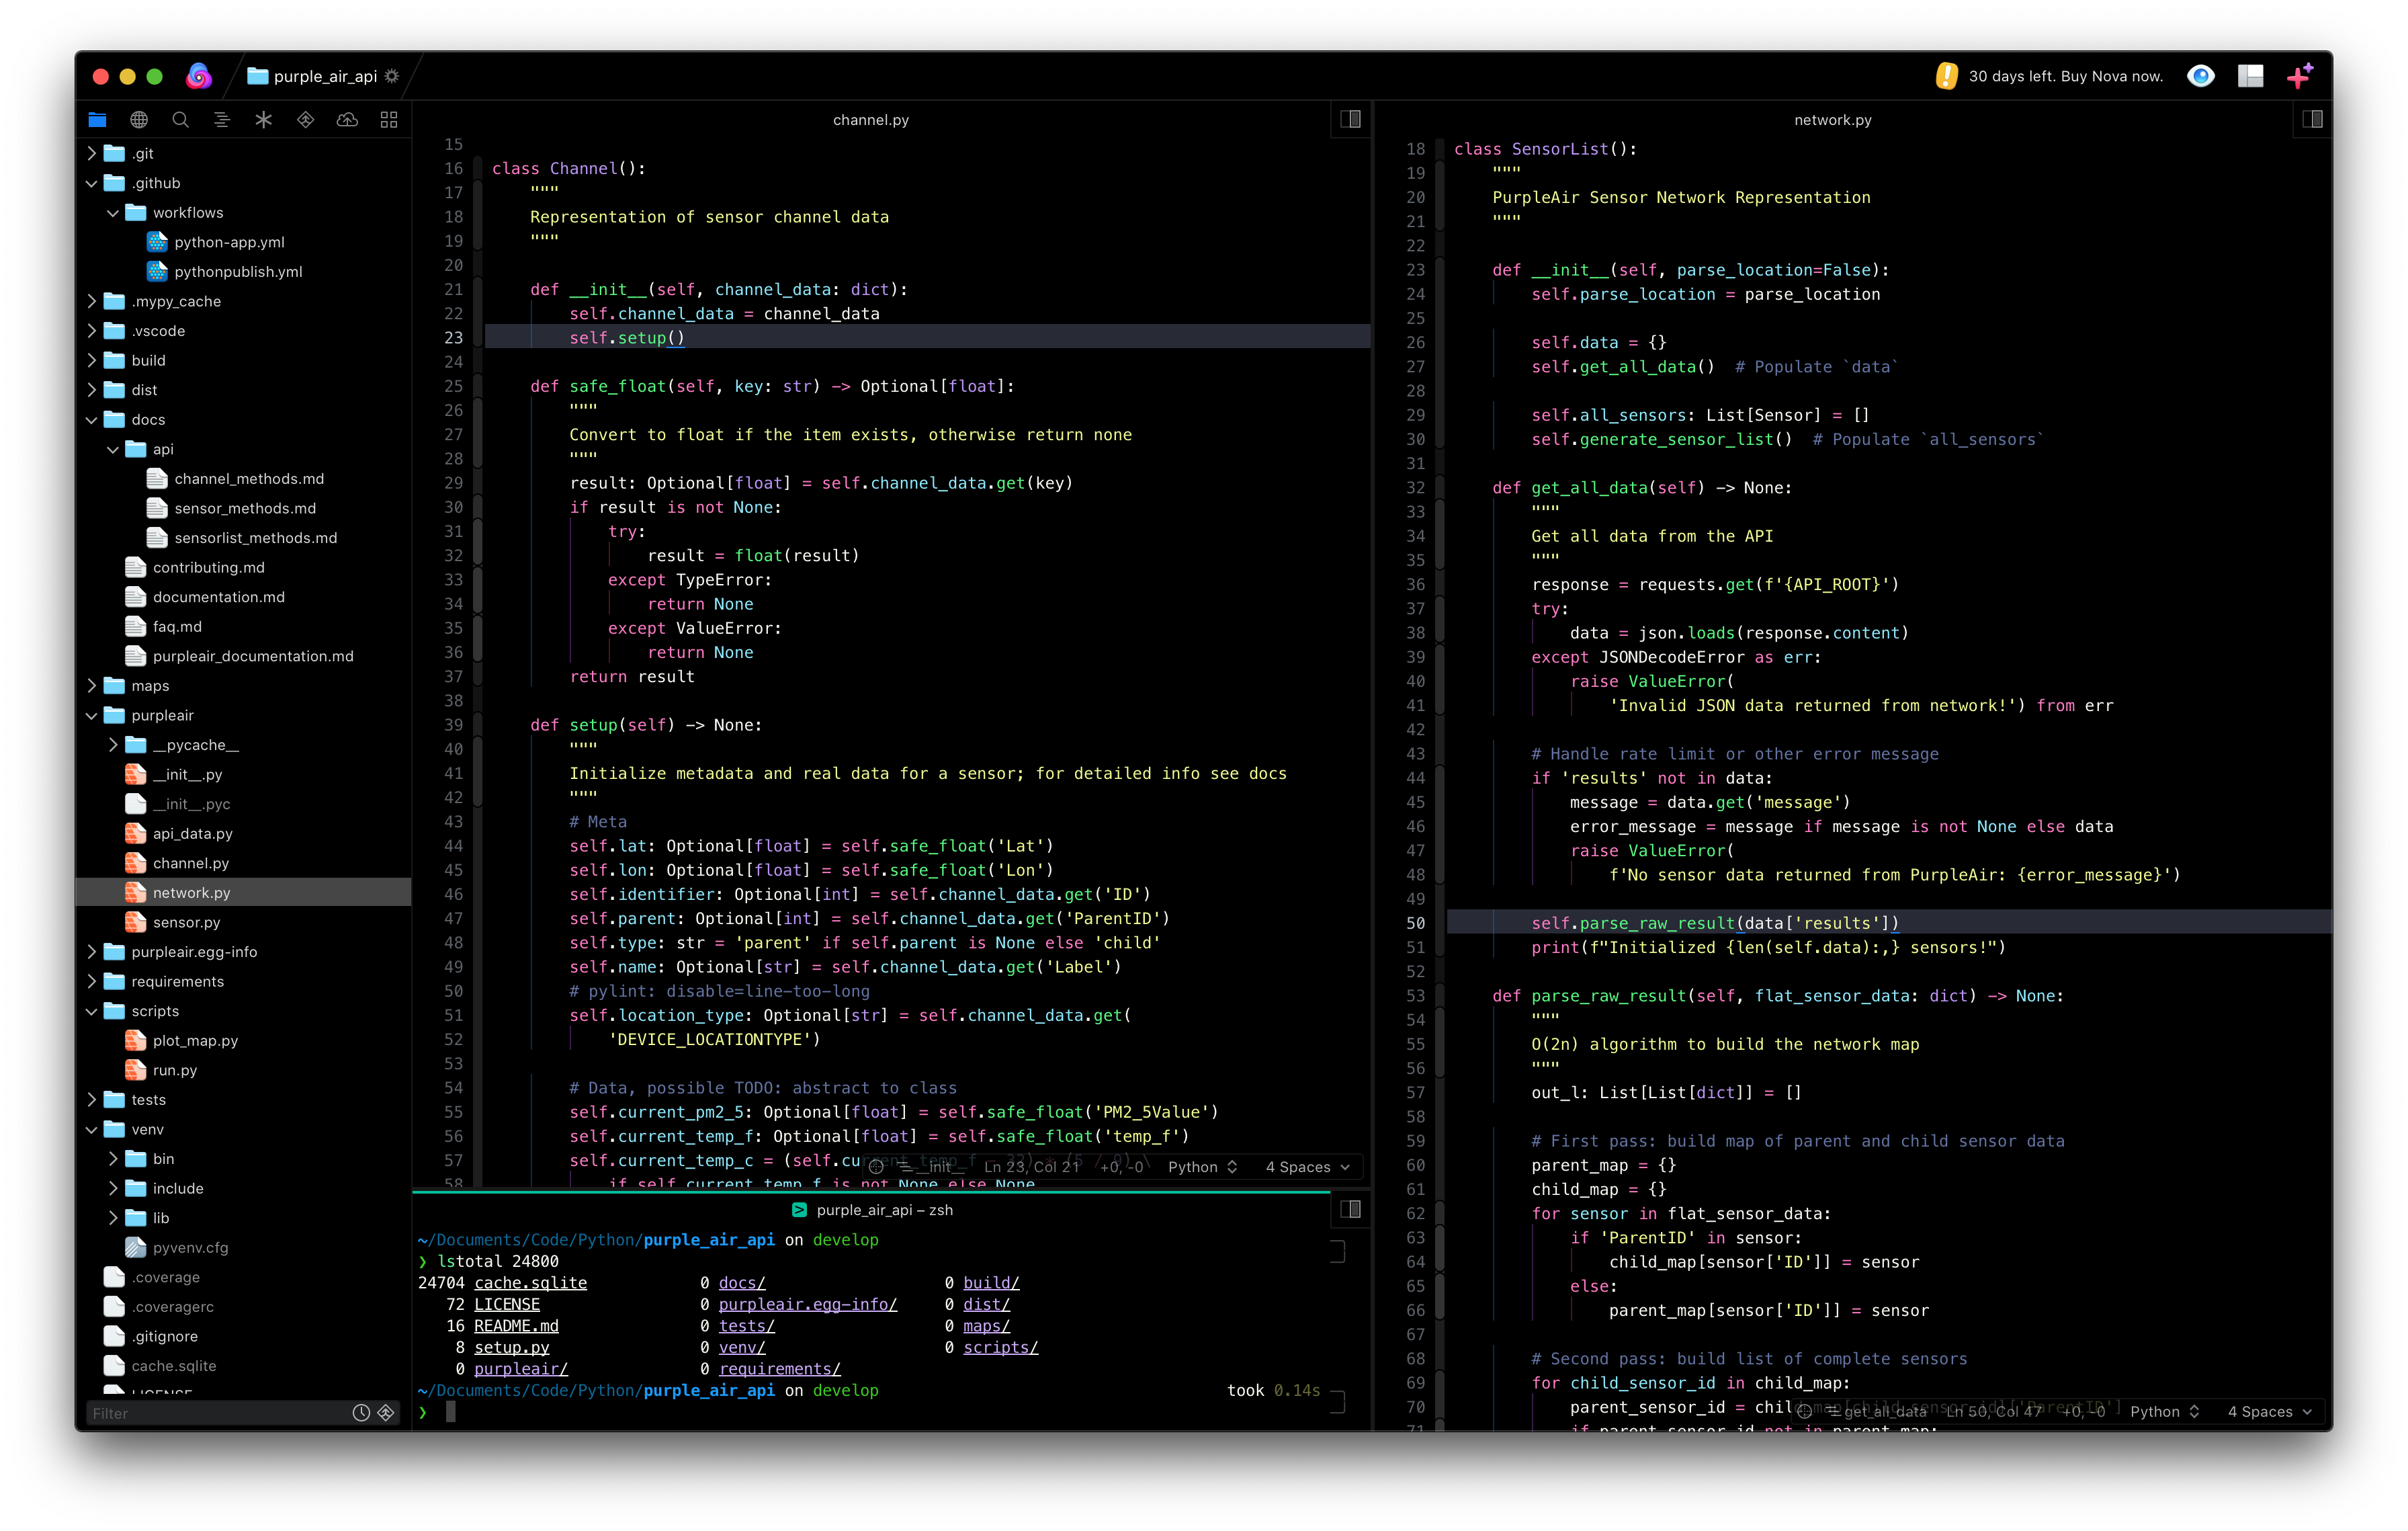Collapse the docs folder
The width and height of the screenshot is (2408, 1531).
pos(92,420)
